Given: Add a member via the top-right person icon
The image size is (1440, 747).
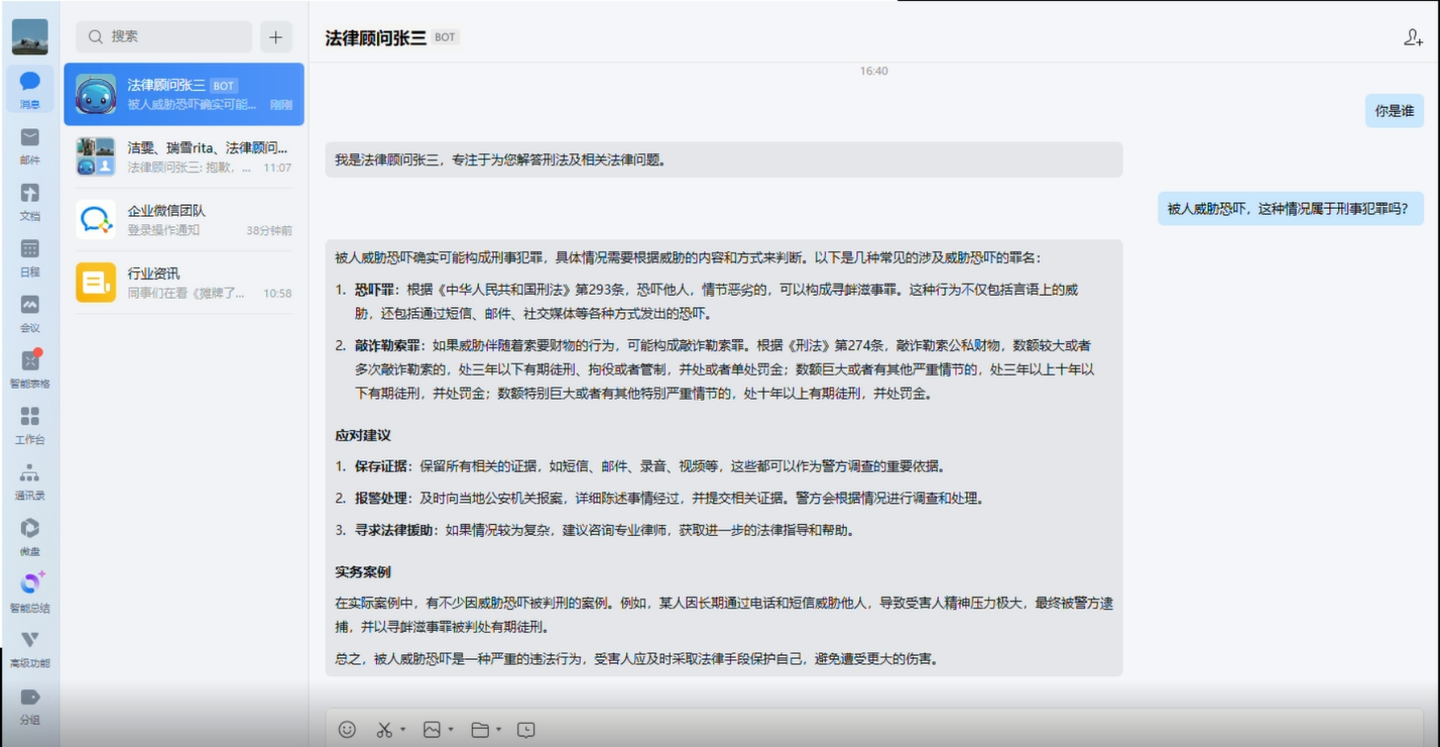Looking at the screenshot, I should tap(1413, 37).
